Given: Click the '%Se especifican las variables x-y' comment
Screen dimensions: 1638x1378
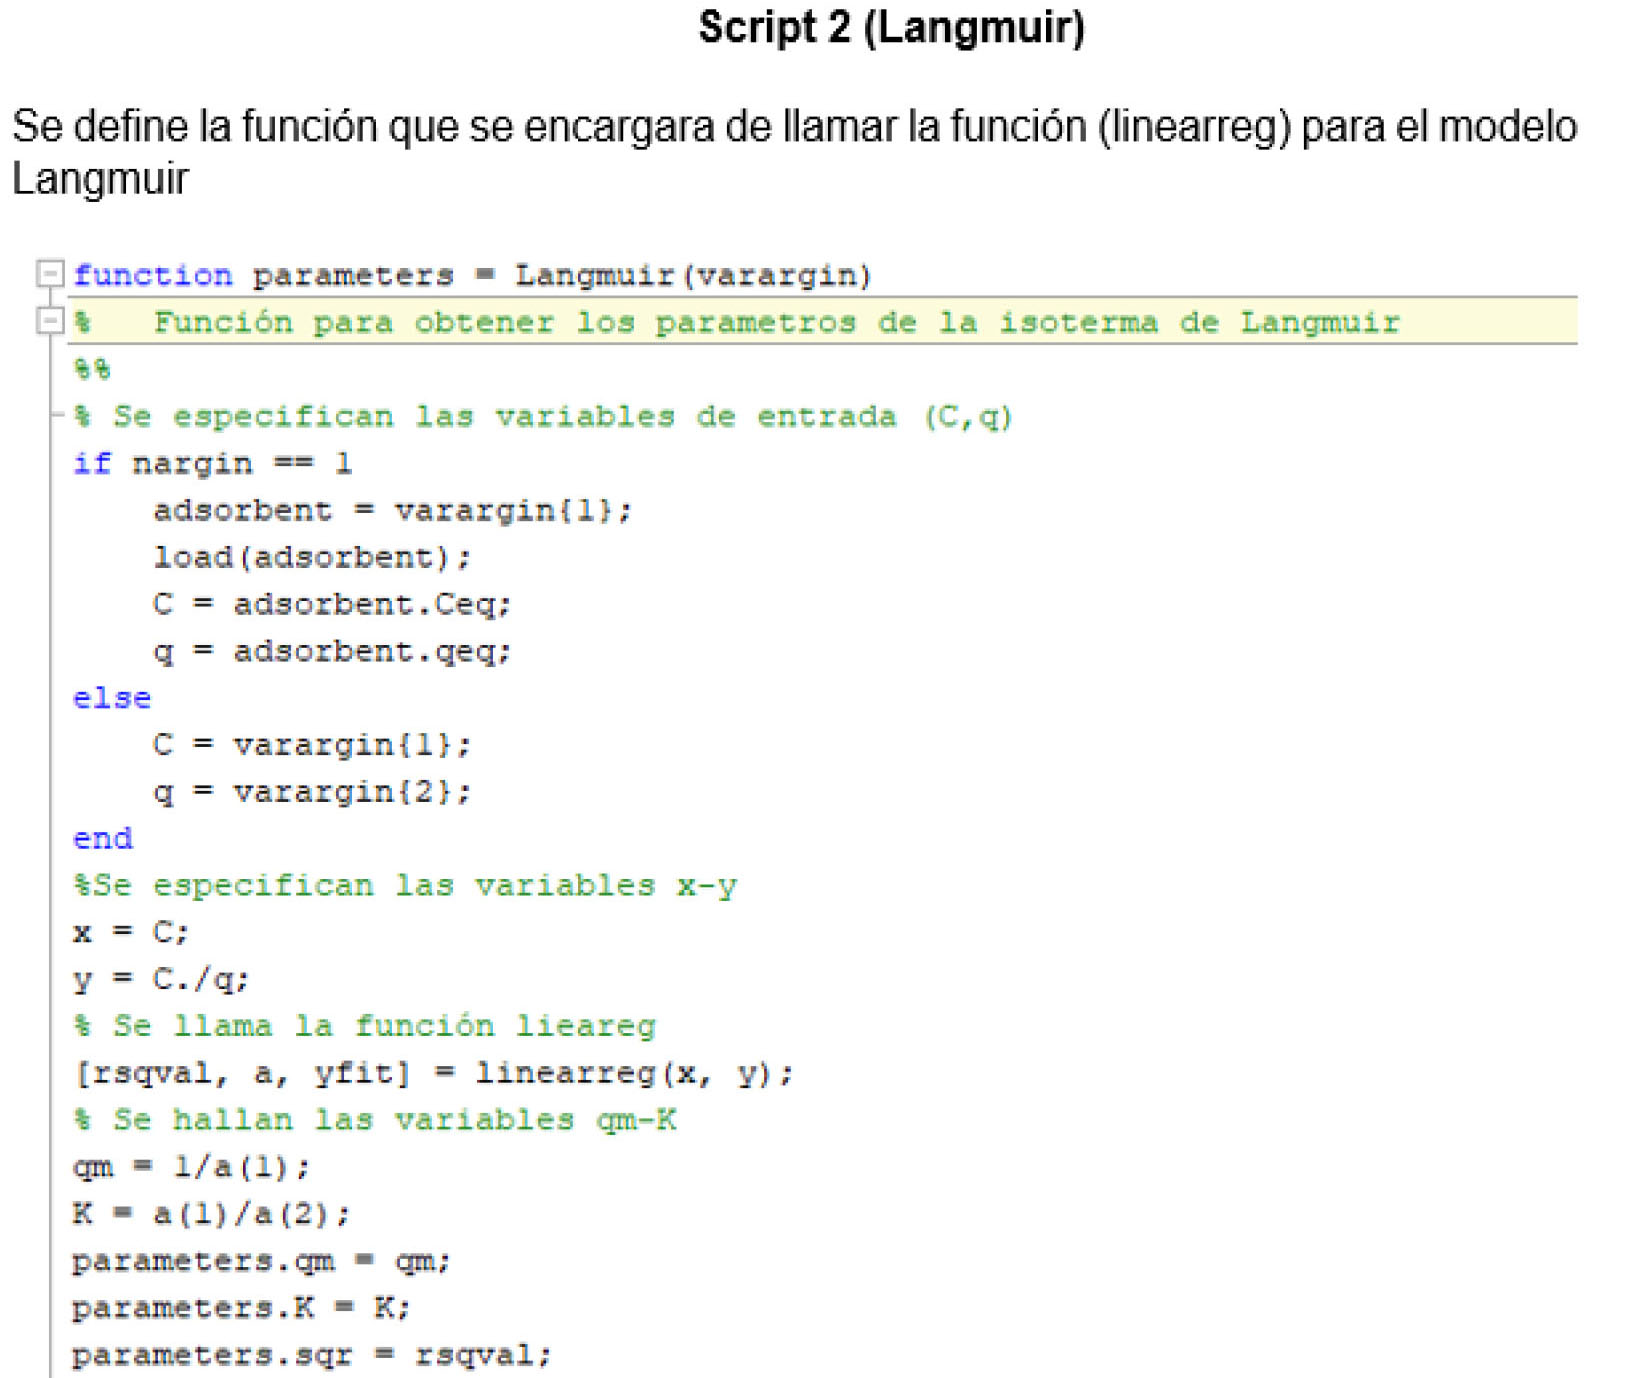Looking at the screenshot, I should (405, 886).
